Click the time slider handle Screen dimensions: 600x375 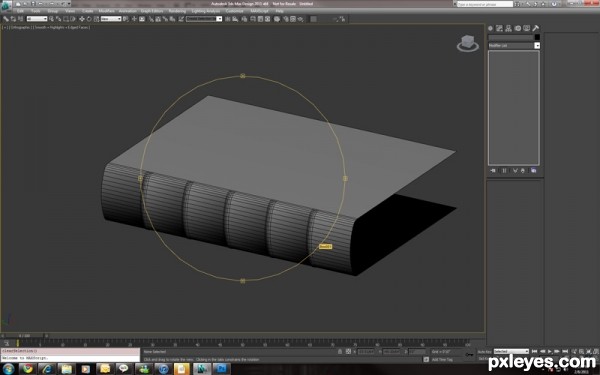pos(24,336)
